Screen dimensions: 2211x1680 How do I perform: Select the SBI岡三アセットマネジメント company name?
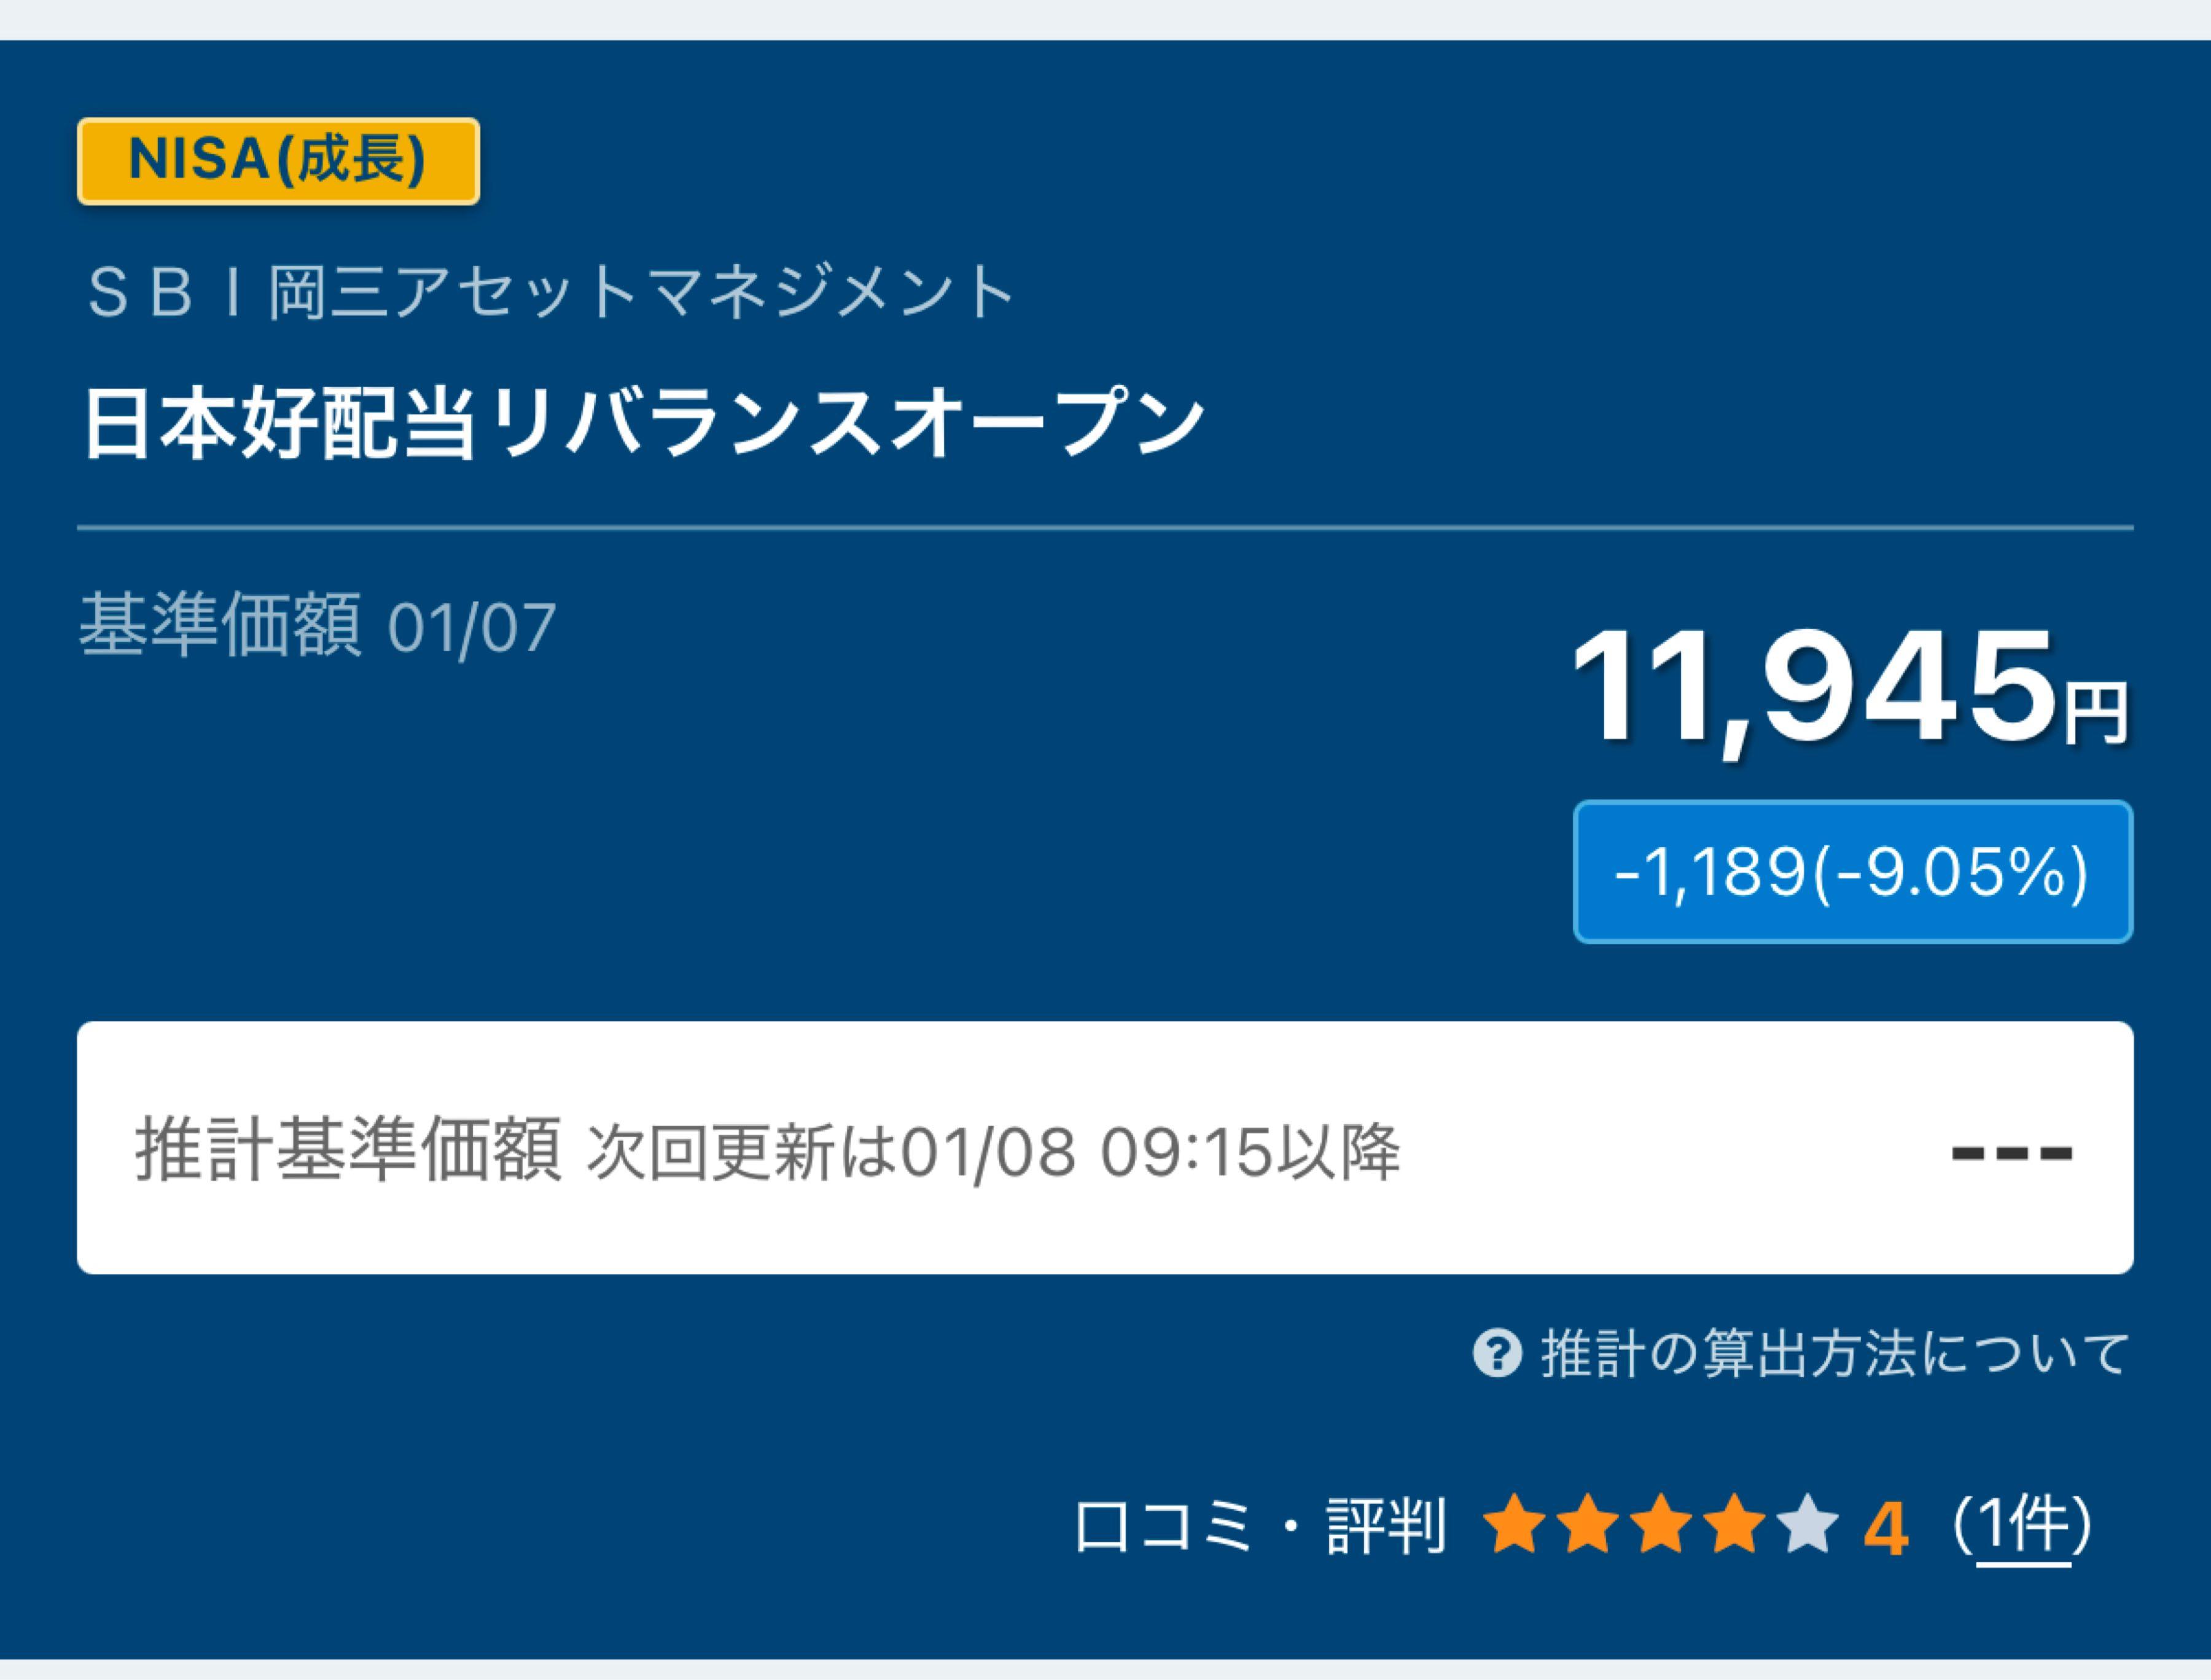pos(551,292)
